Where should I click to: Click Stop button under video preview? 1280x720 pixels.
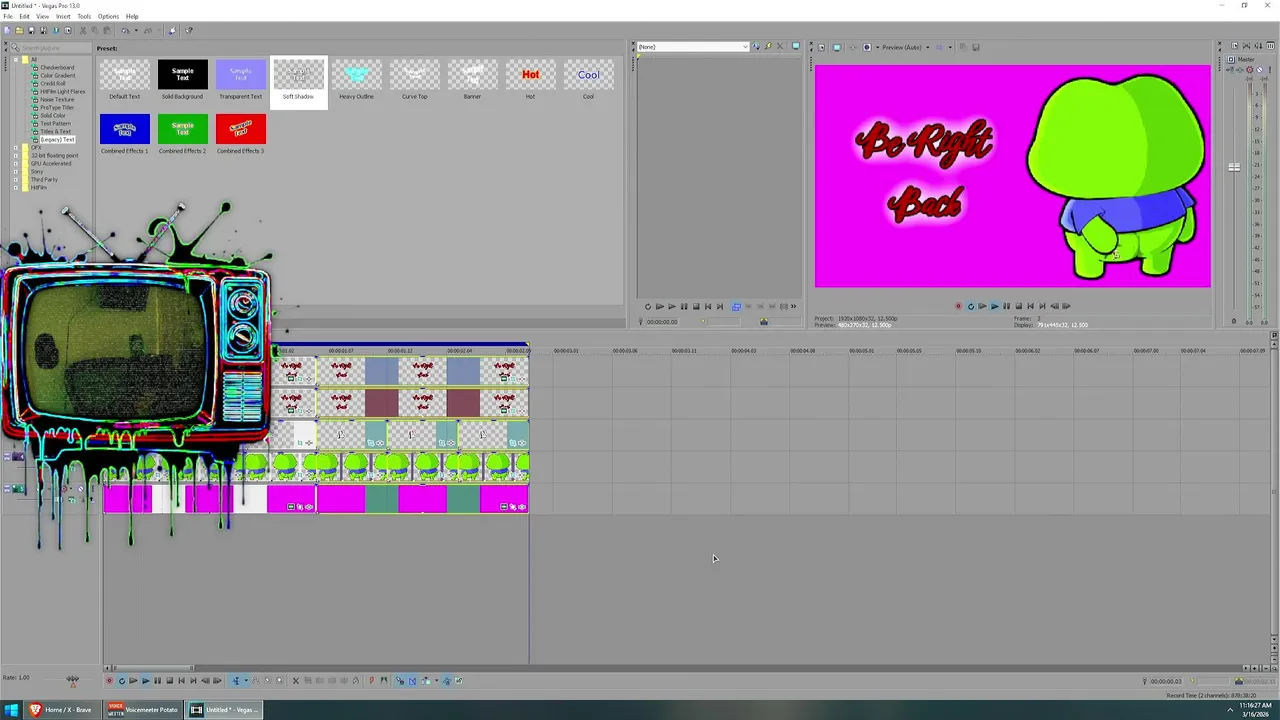1018,306
